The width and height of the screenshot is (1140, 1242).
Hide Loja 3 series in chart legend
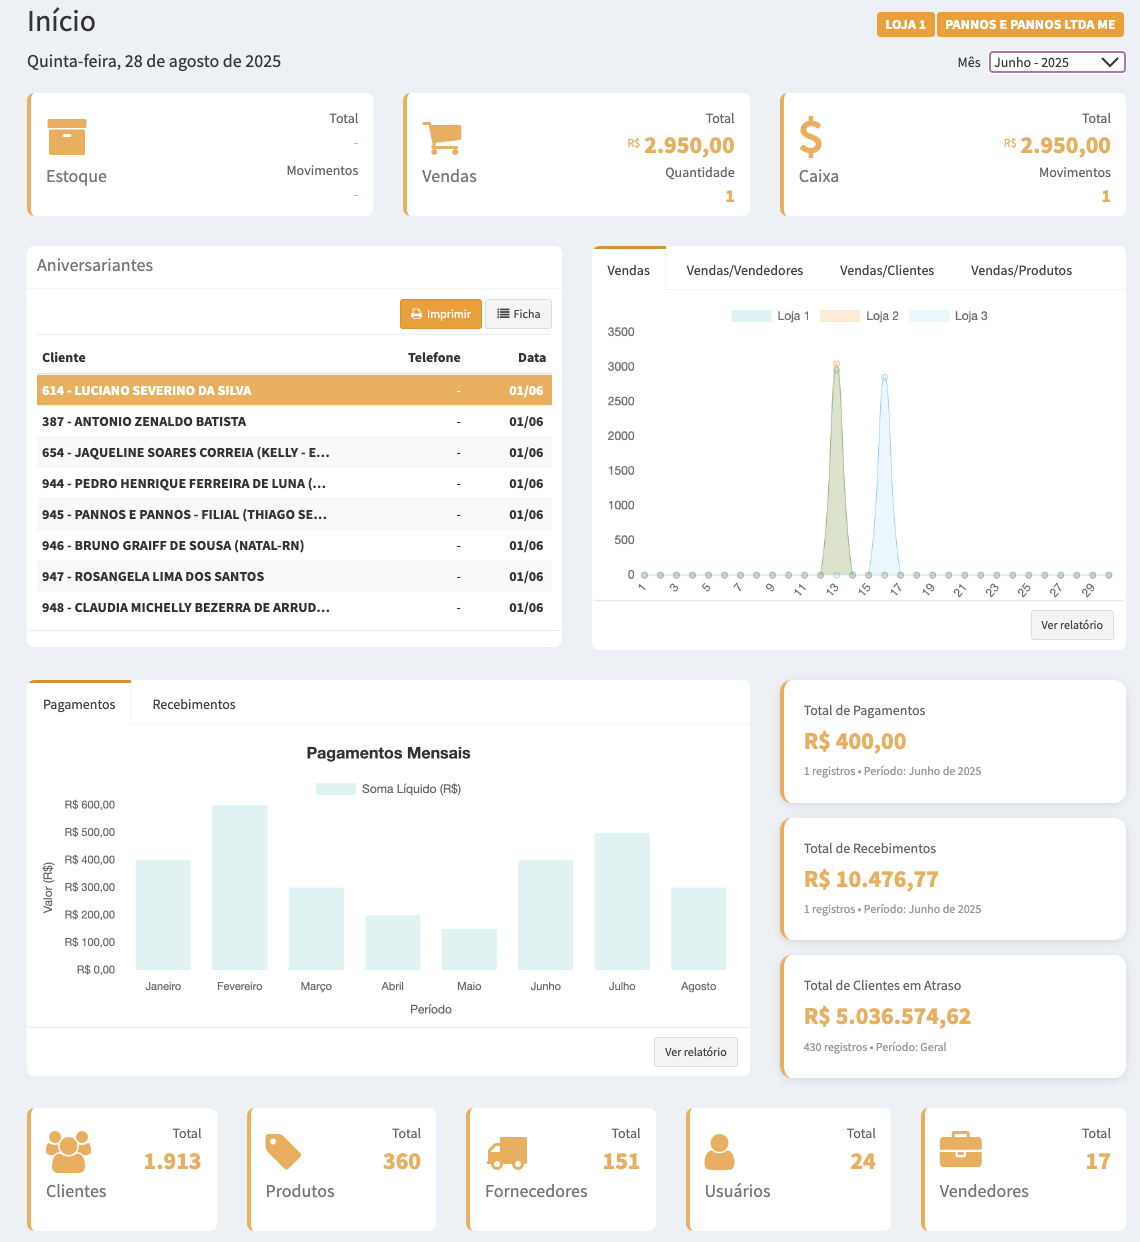(x=949, y=316)
